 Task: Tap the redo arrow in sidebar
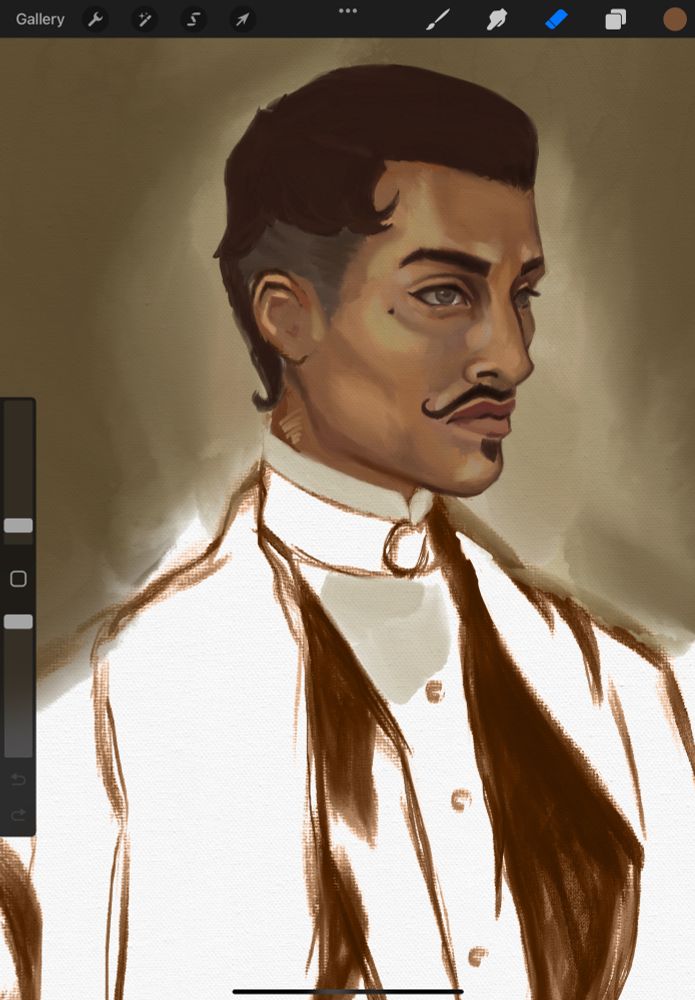point(18,814)
